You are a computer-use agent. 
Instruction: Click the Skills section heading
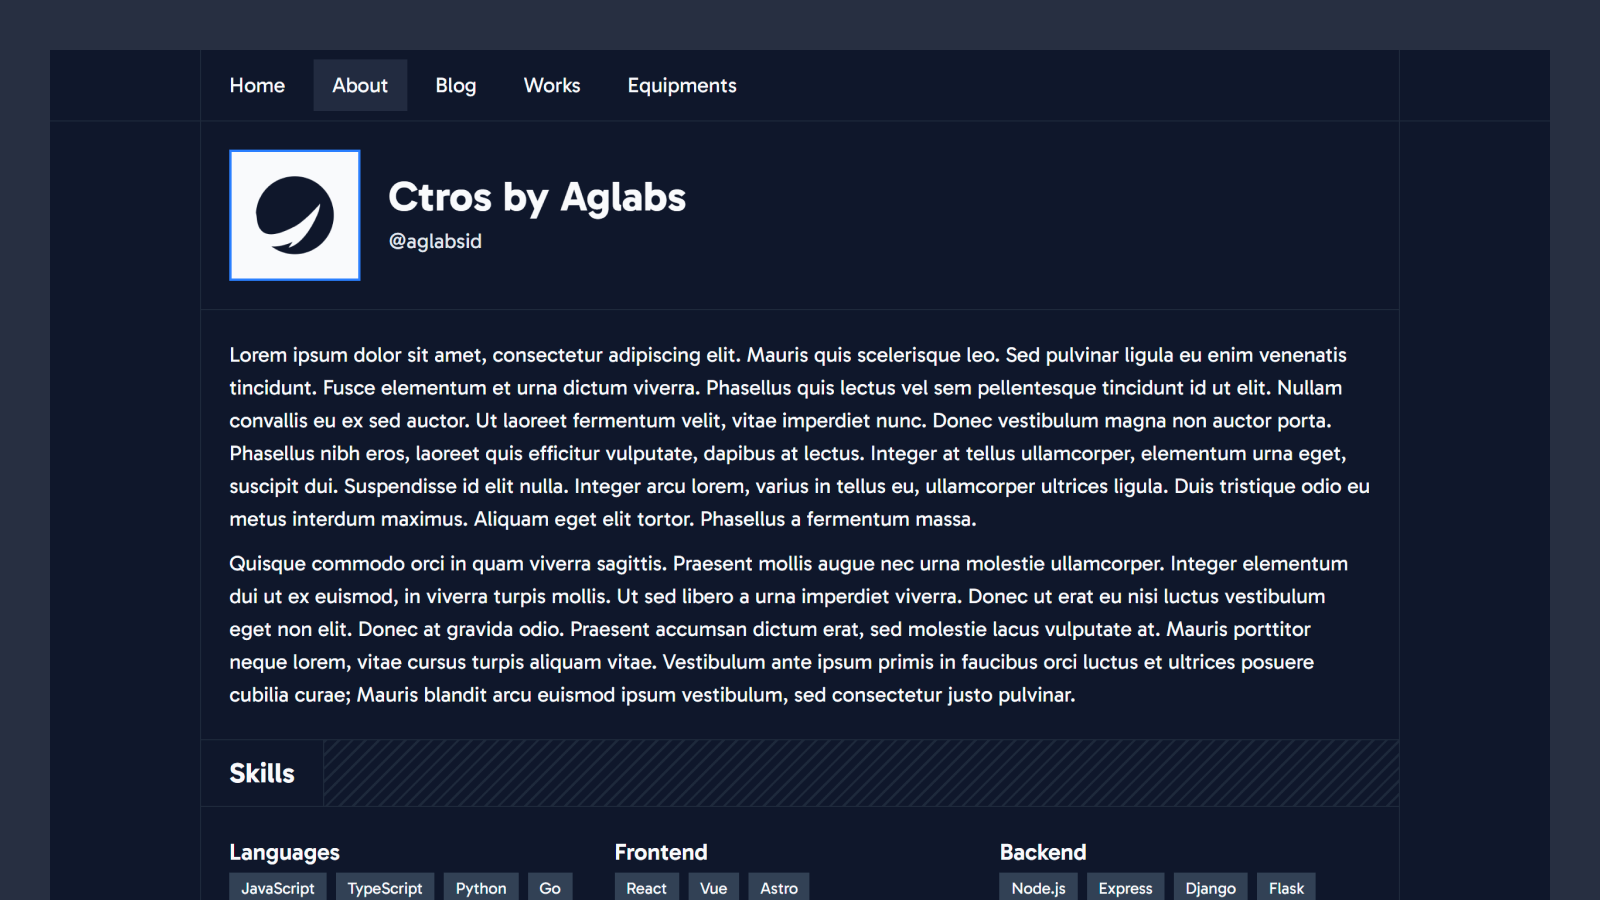pyautogui.click(x=262, y=773)
